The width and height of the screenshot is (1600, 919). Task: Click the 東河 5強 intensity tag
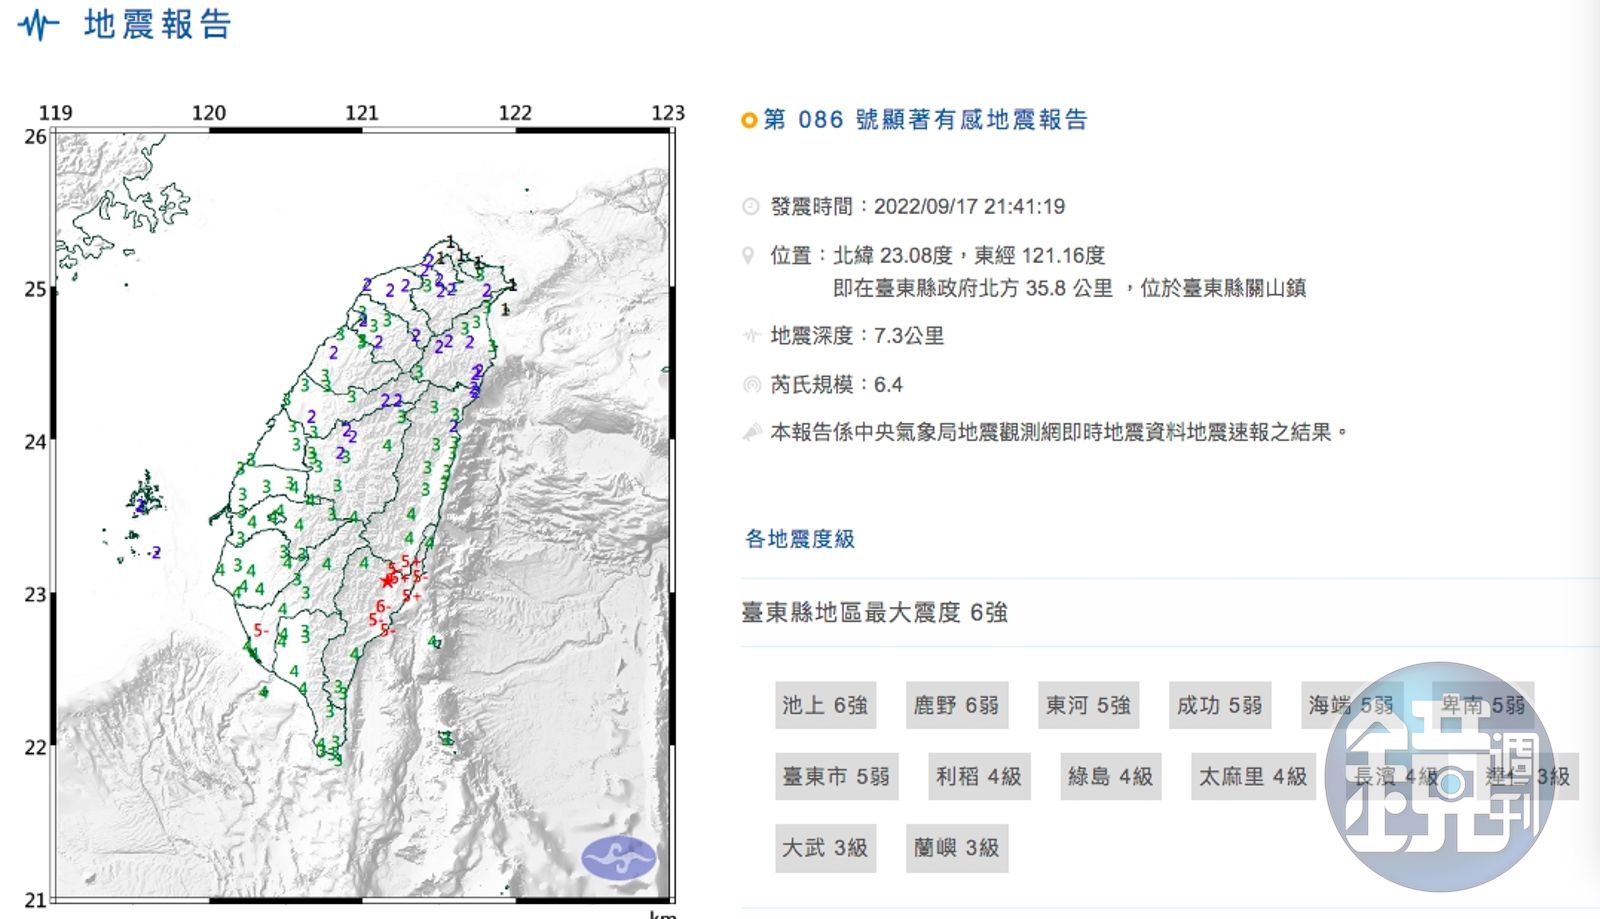[1088, 706]
